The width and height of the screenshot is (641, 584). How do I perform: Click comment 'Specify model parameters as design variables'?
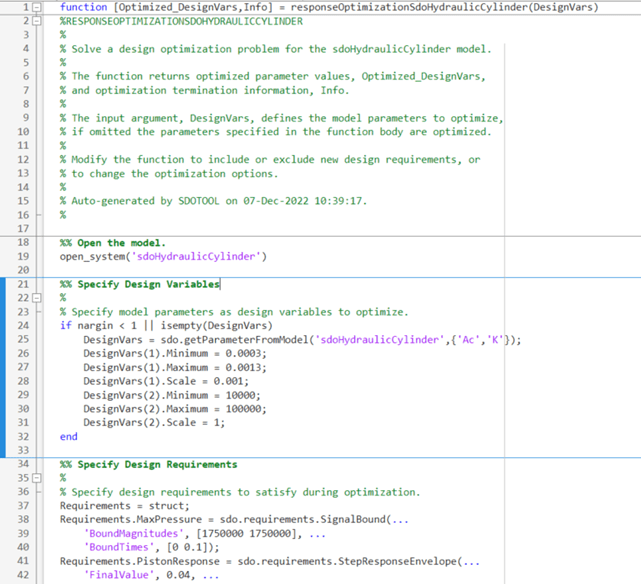(234, 312)
